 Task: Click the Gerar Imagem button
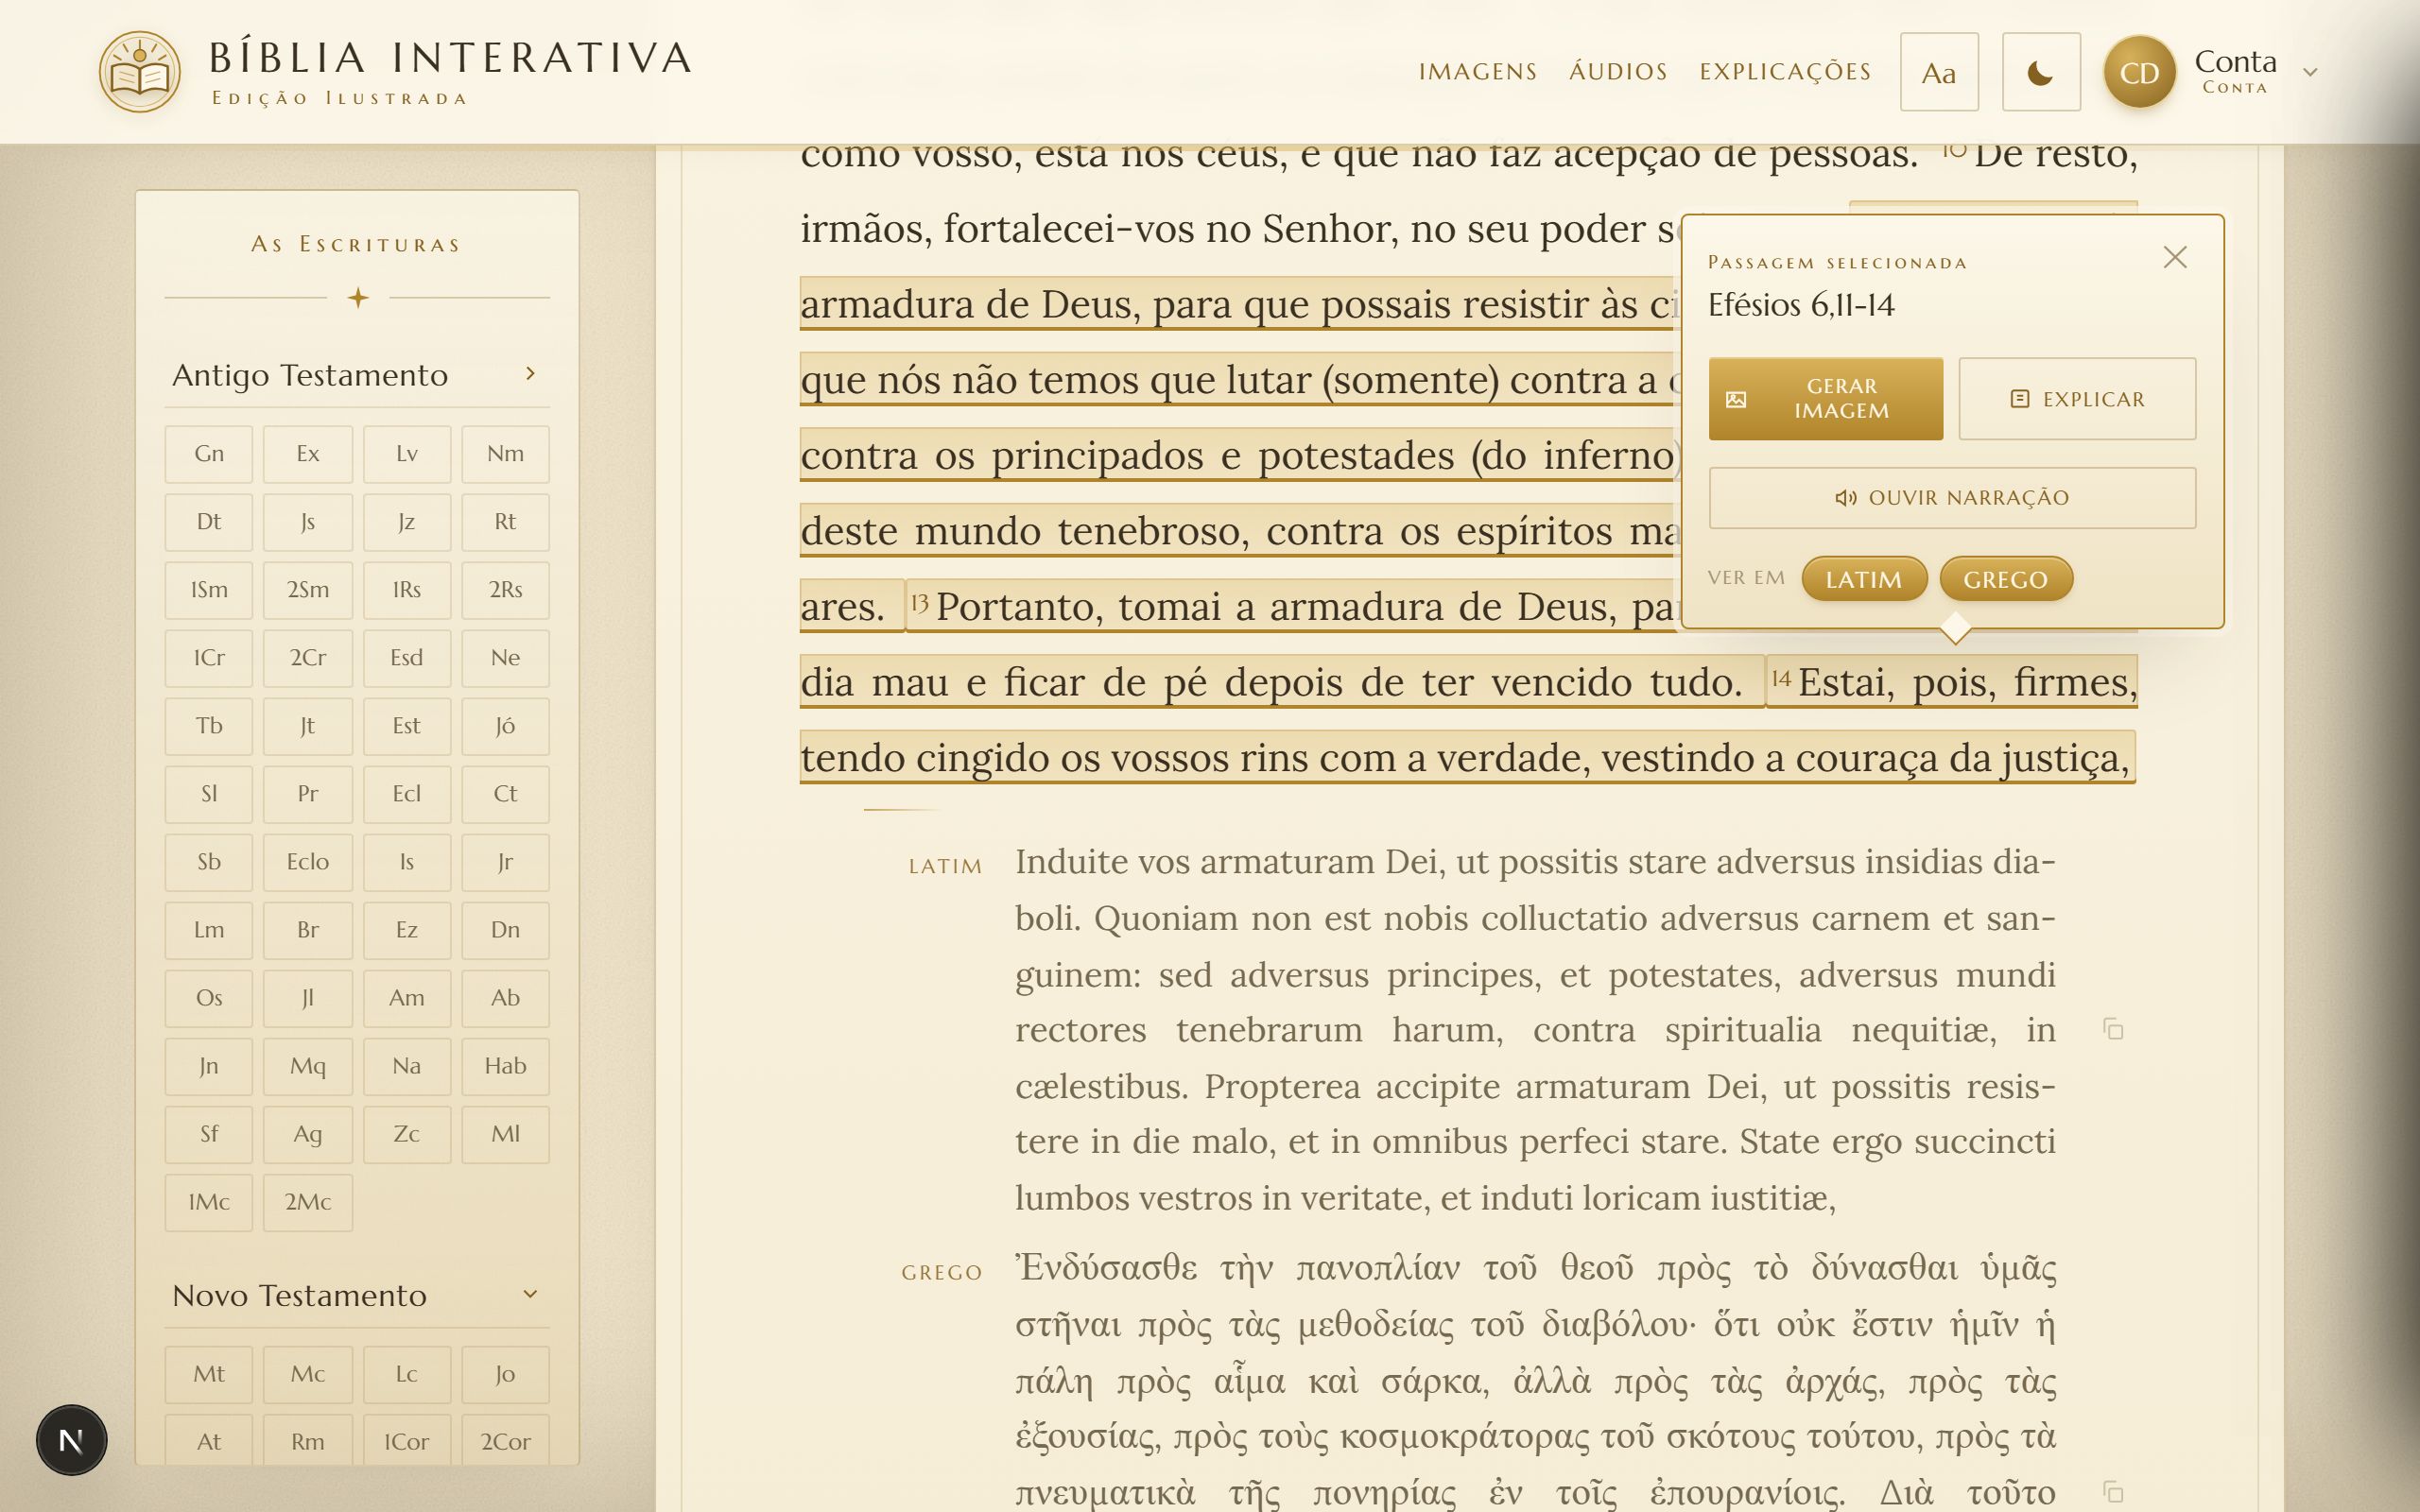(x=1826, y=398)
